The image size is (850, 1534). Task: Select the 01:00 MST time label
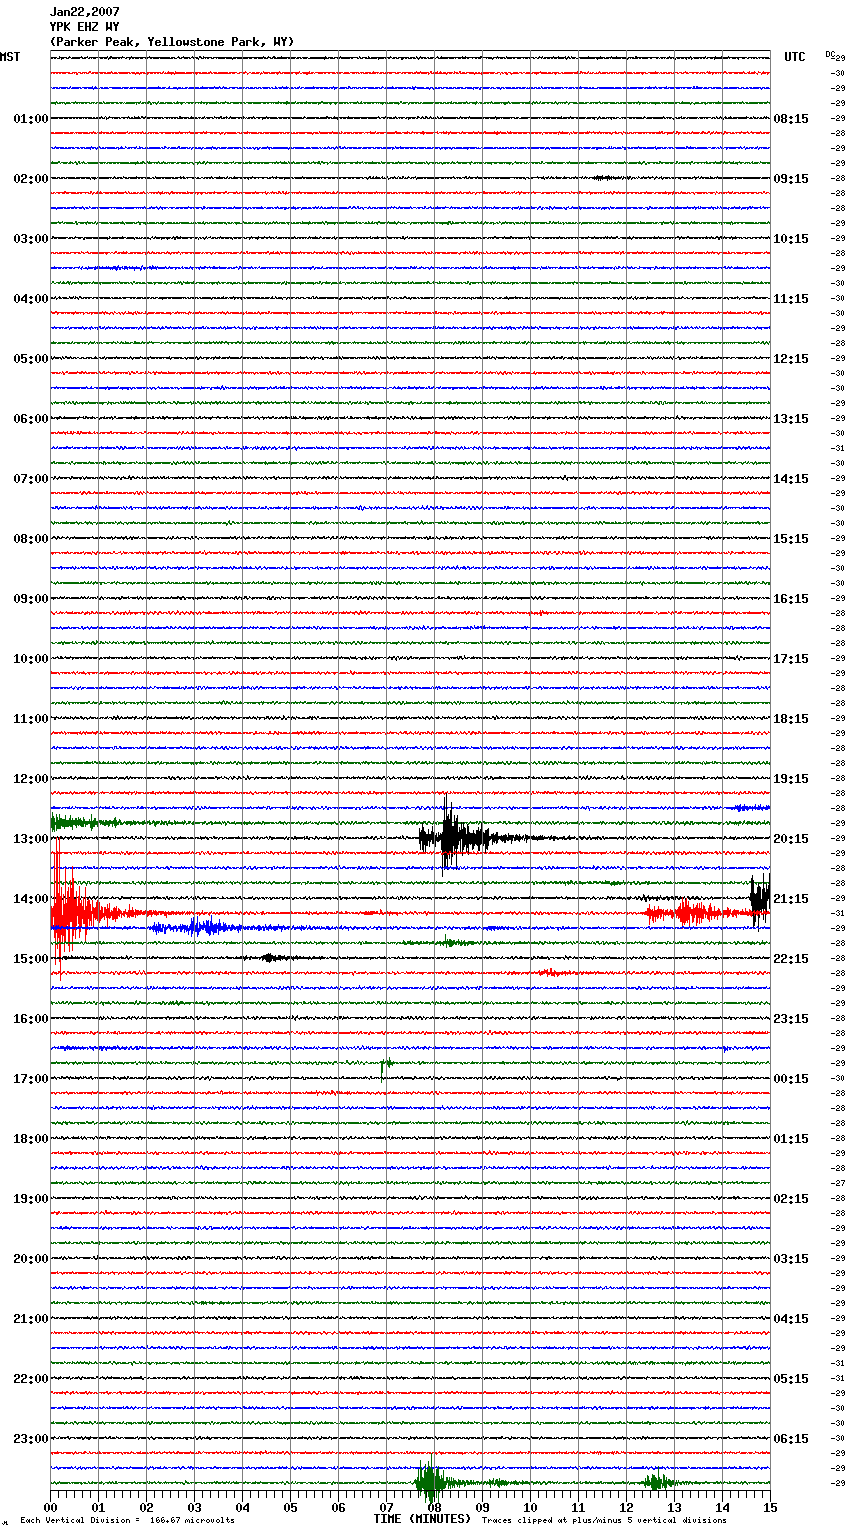click(x=31, y=119)
